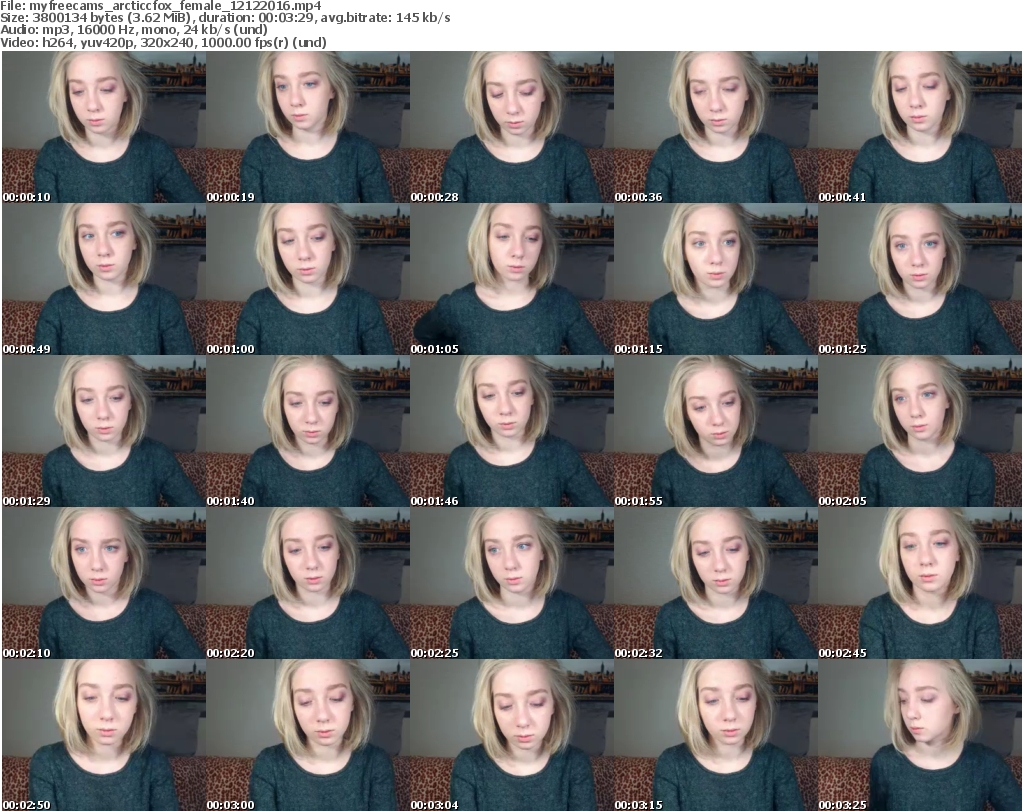Click the Audio mp3 info line
Viewport: 1024px width, 811px height.
[x=134, y=30]
